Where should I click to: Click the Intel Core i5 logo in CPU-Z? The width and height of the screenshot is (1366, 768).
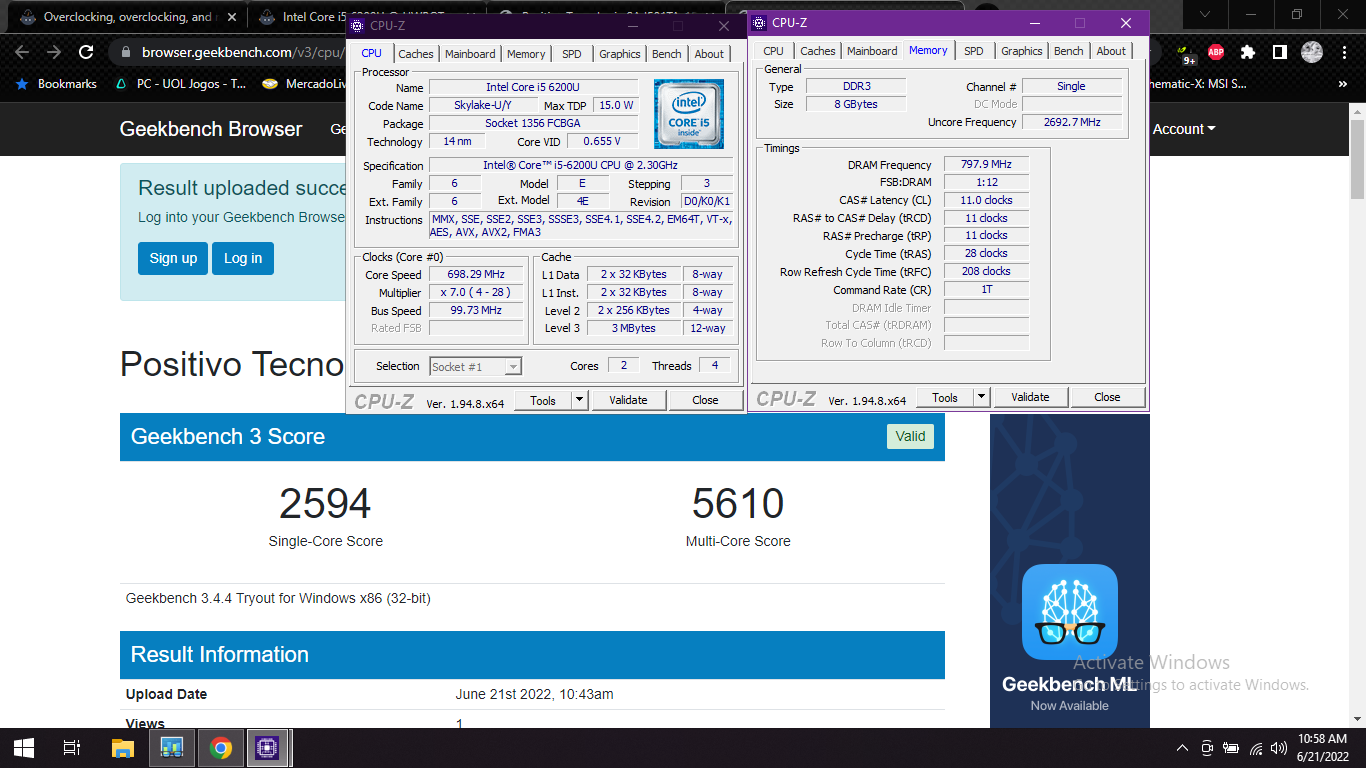tap(689, 114)
